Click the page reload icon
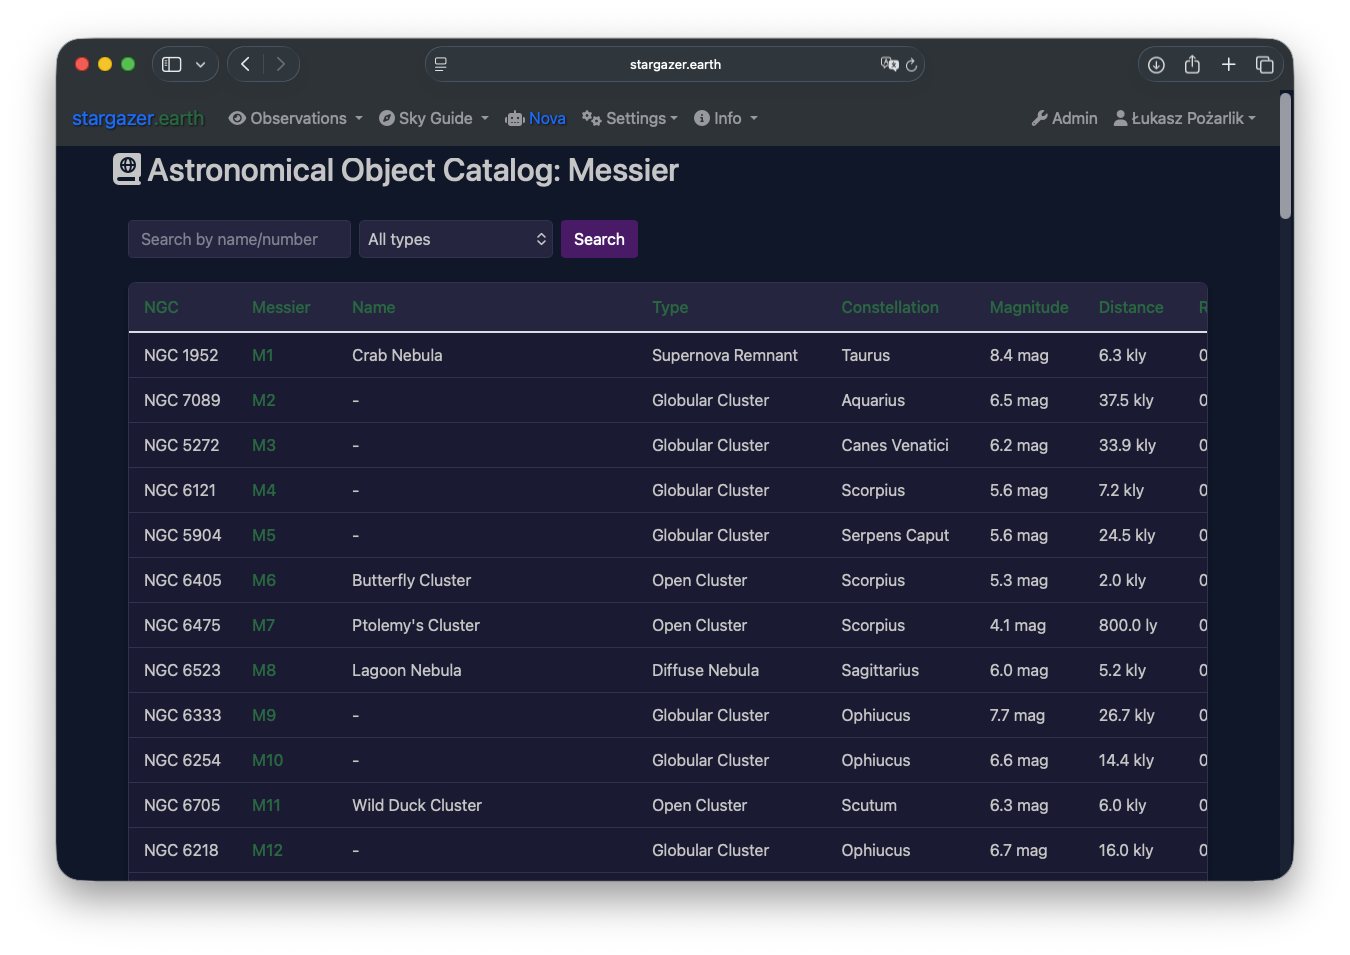This screenshot has height=955, width=1350. coord(911,65)
